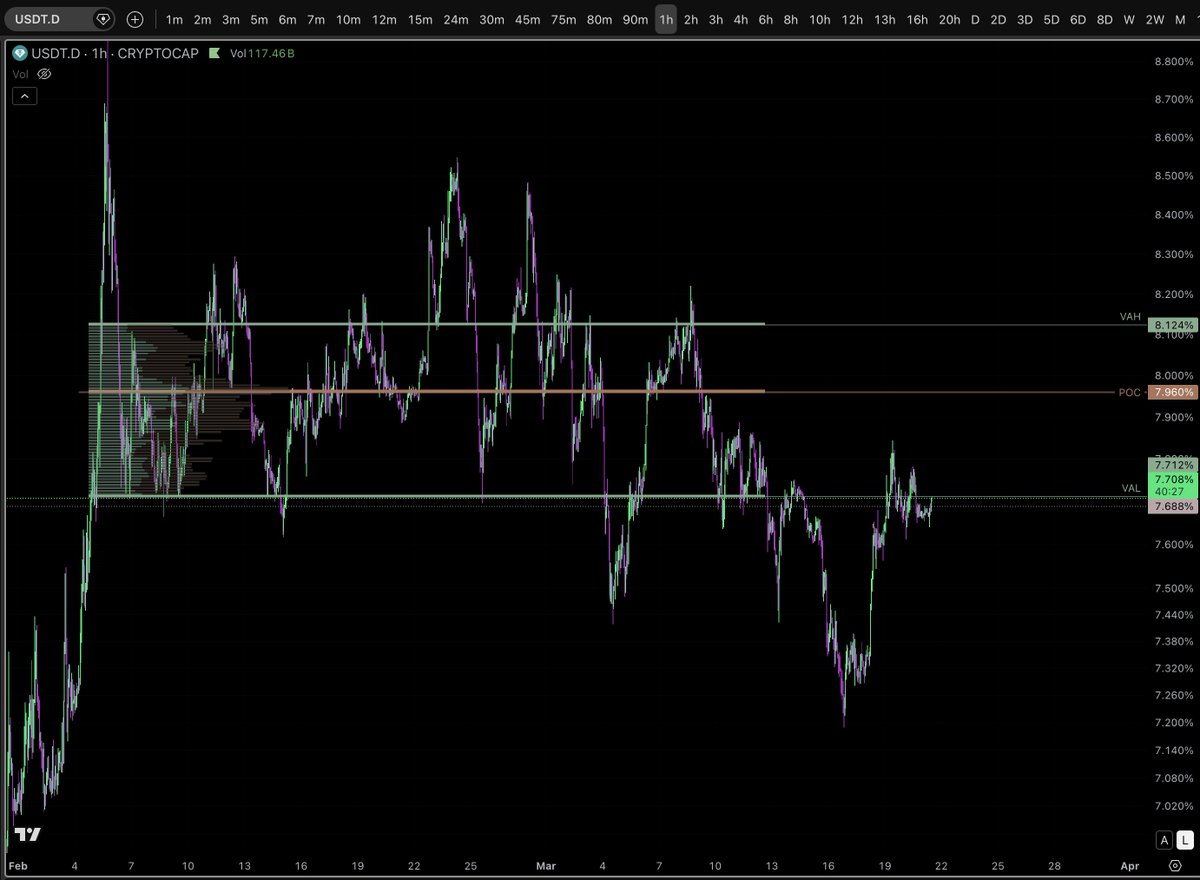Set timeframe to 10h
1200x880 pixels.
pyautogui.click(x=819, y=20)
